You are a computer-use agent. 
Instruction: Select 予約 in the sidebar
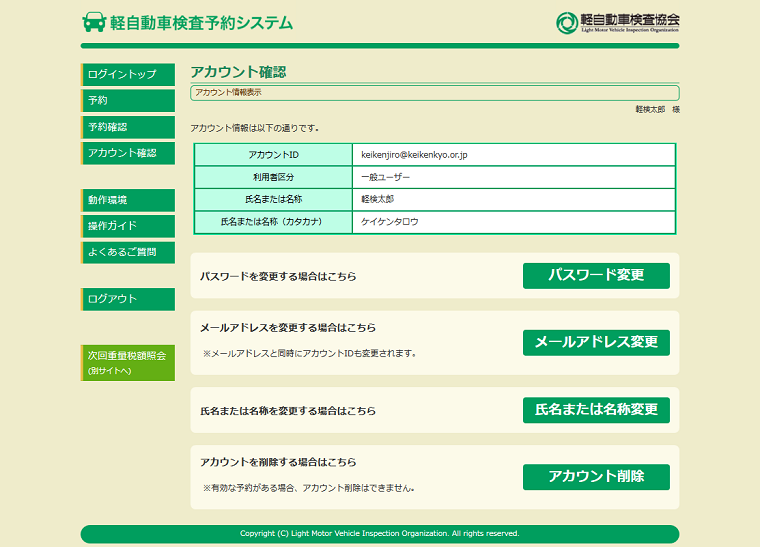[x=128, y=100]
